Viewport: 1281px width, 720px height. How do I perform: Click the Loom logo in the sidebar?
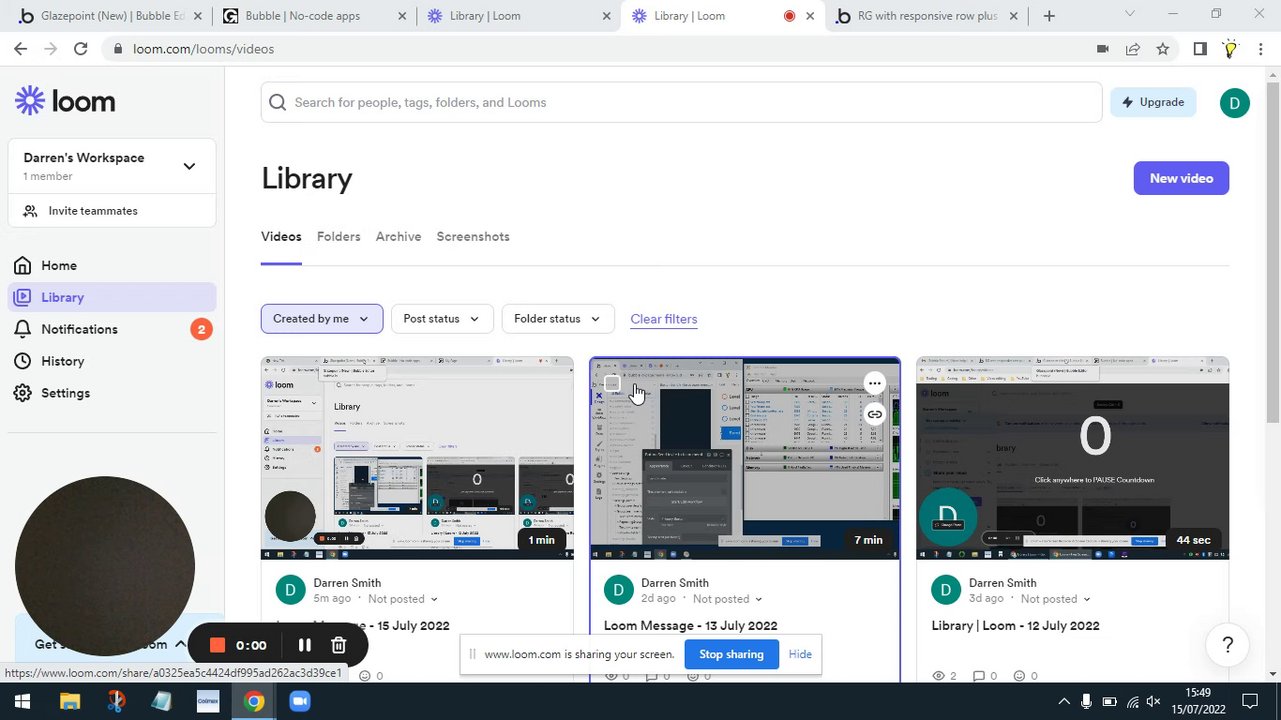click(x=65, y=101)
